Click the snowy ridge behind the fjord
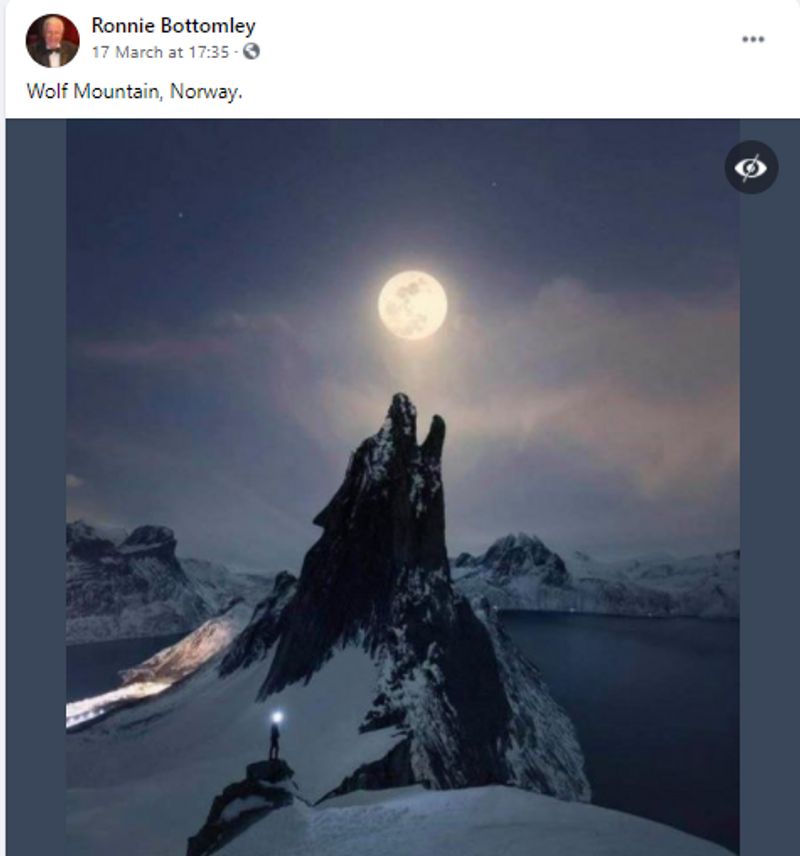800x856 pixels. point(595,576)
